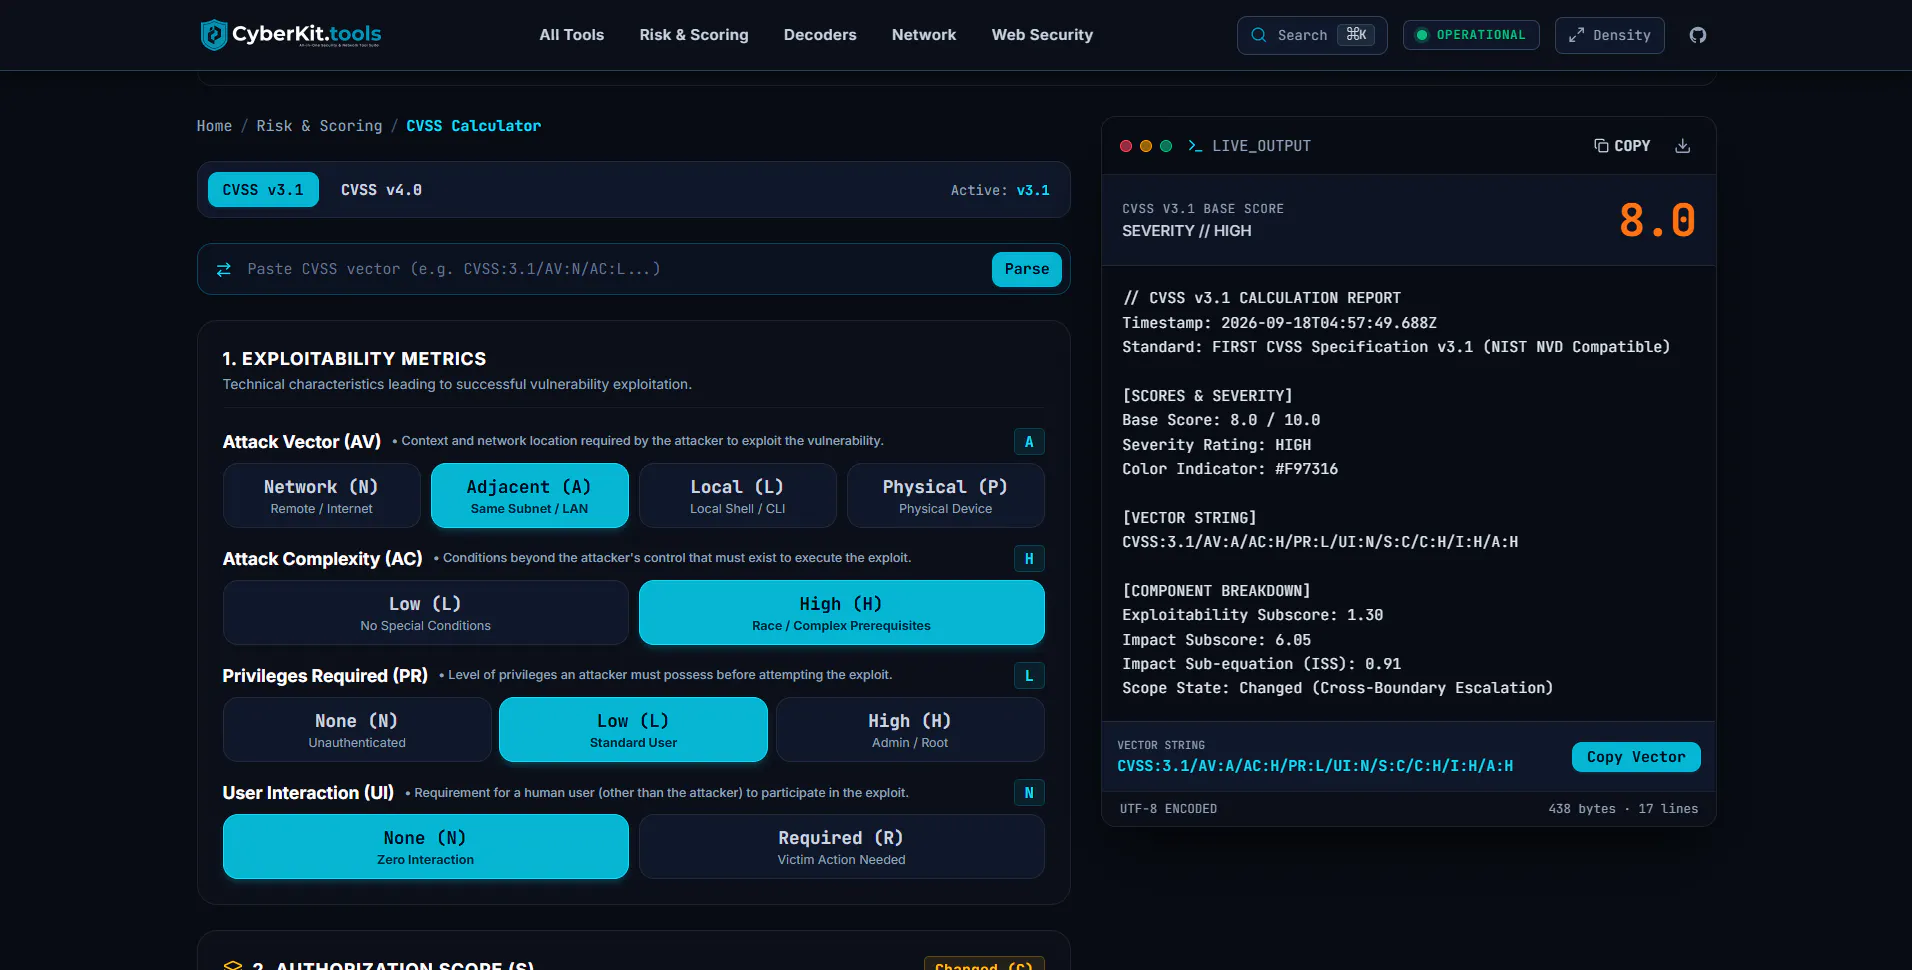Open the Network menu

tap(924, 35)
